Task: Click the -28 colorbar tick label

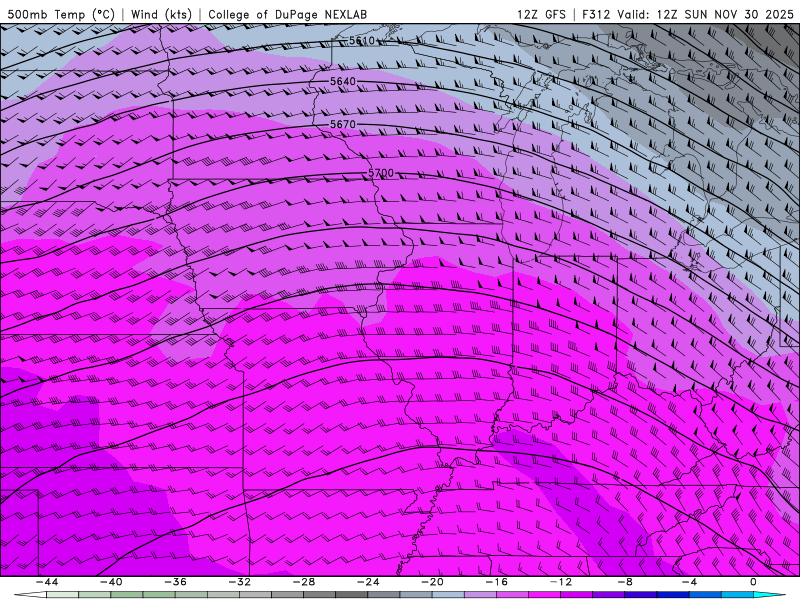Action: click(x=304, y=582)
